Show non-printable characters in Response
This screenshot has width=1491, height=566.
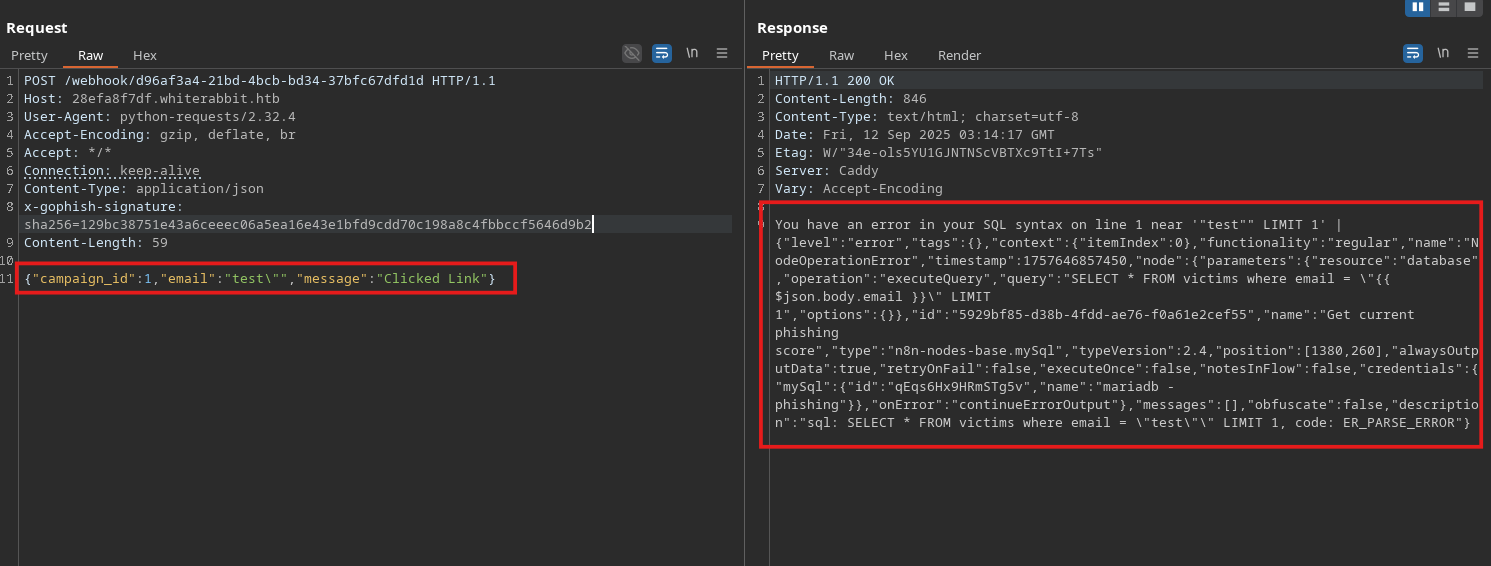click(1443, 54)
